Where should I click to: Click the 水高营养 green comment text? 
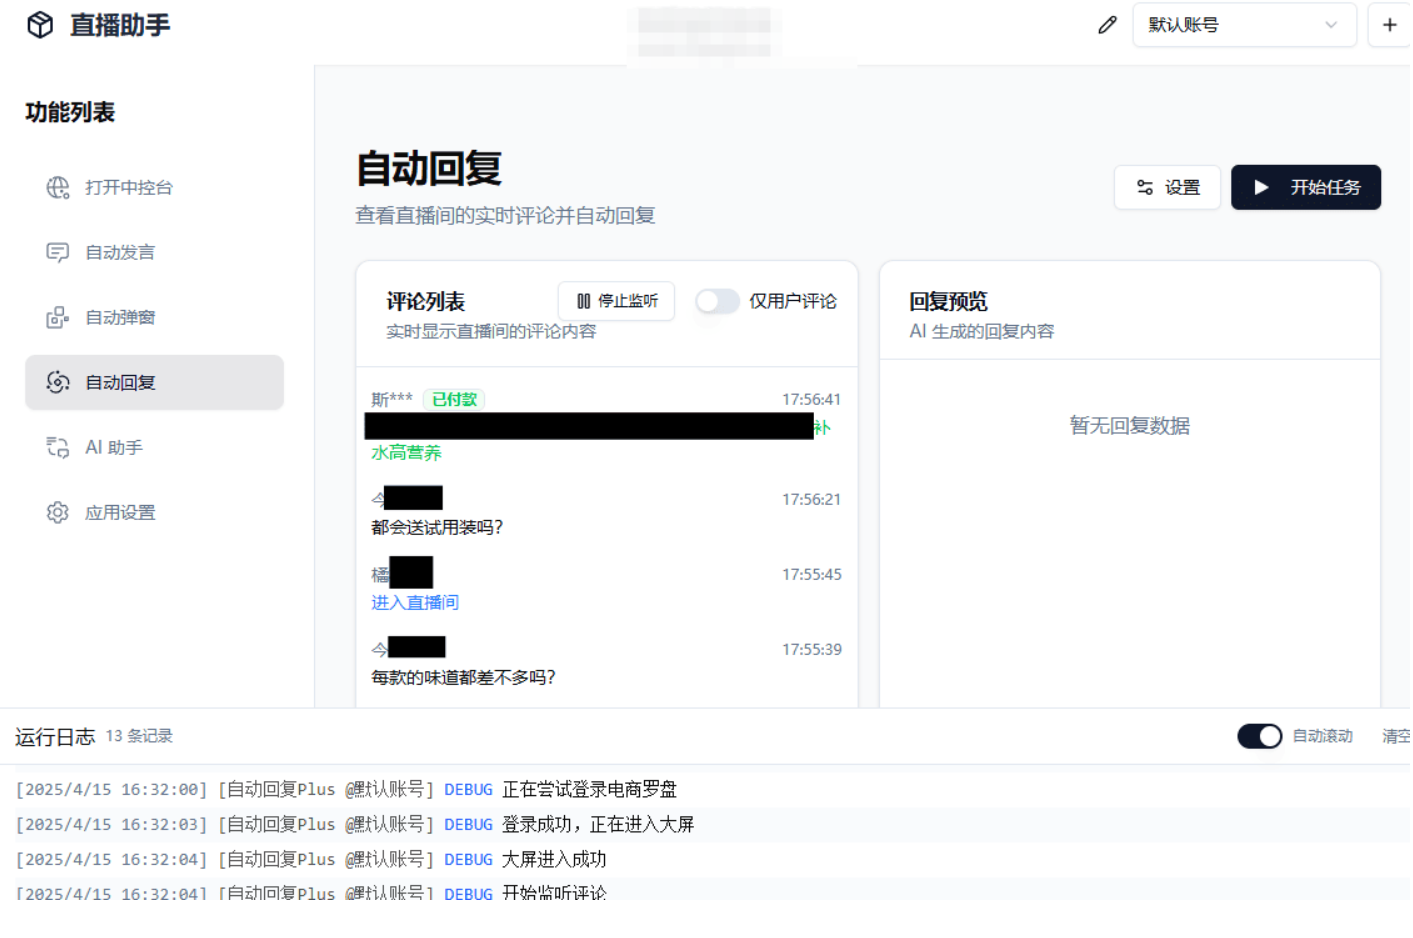pos(406,453)
